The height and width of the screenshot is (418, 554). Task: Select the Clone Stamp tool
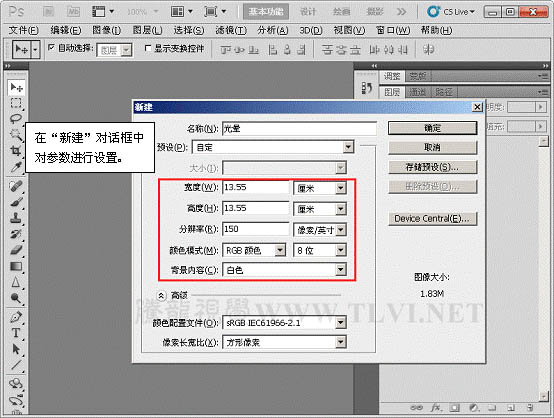pyautogui.click(x=16, y=218)
